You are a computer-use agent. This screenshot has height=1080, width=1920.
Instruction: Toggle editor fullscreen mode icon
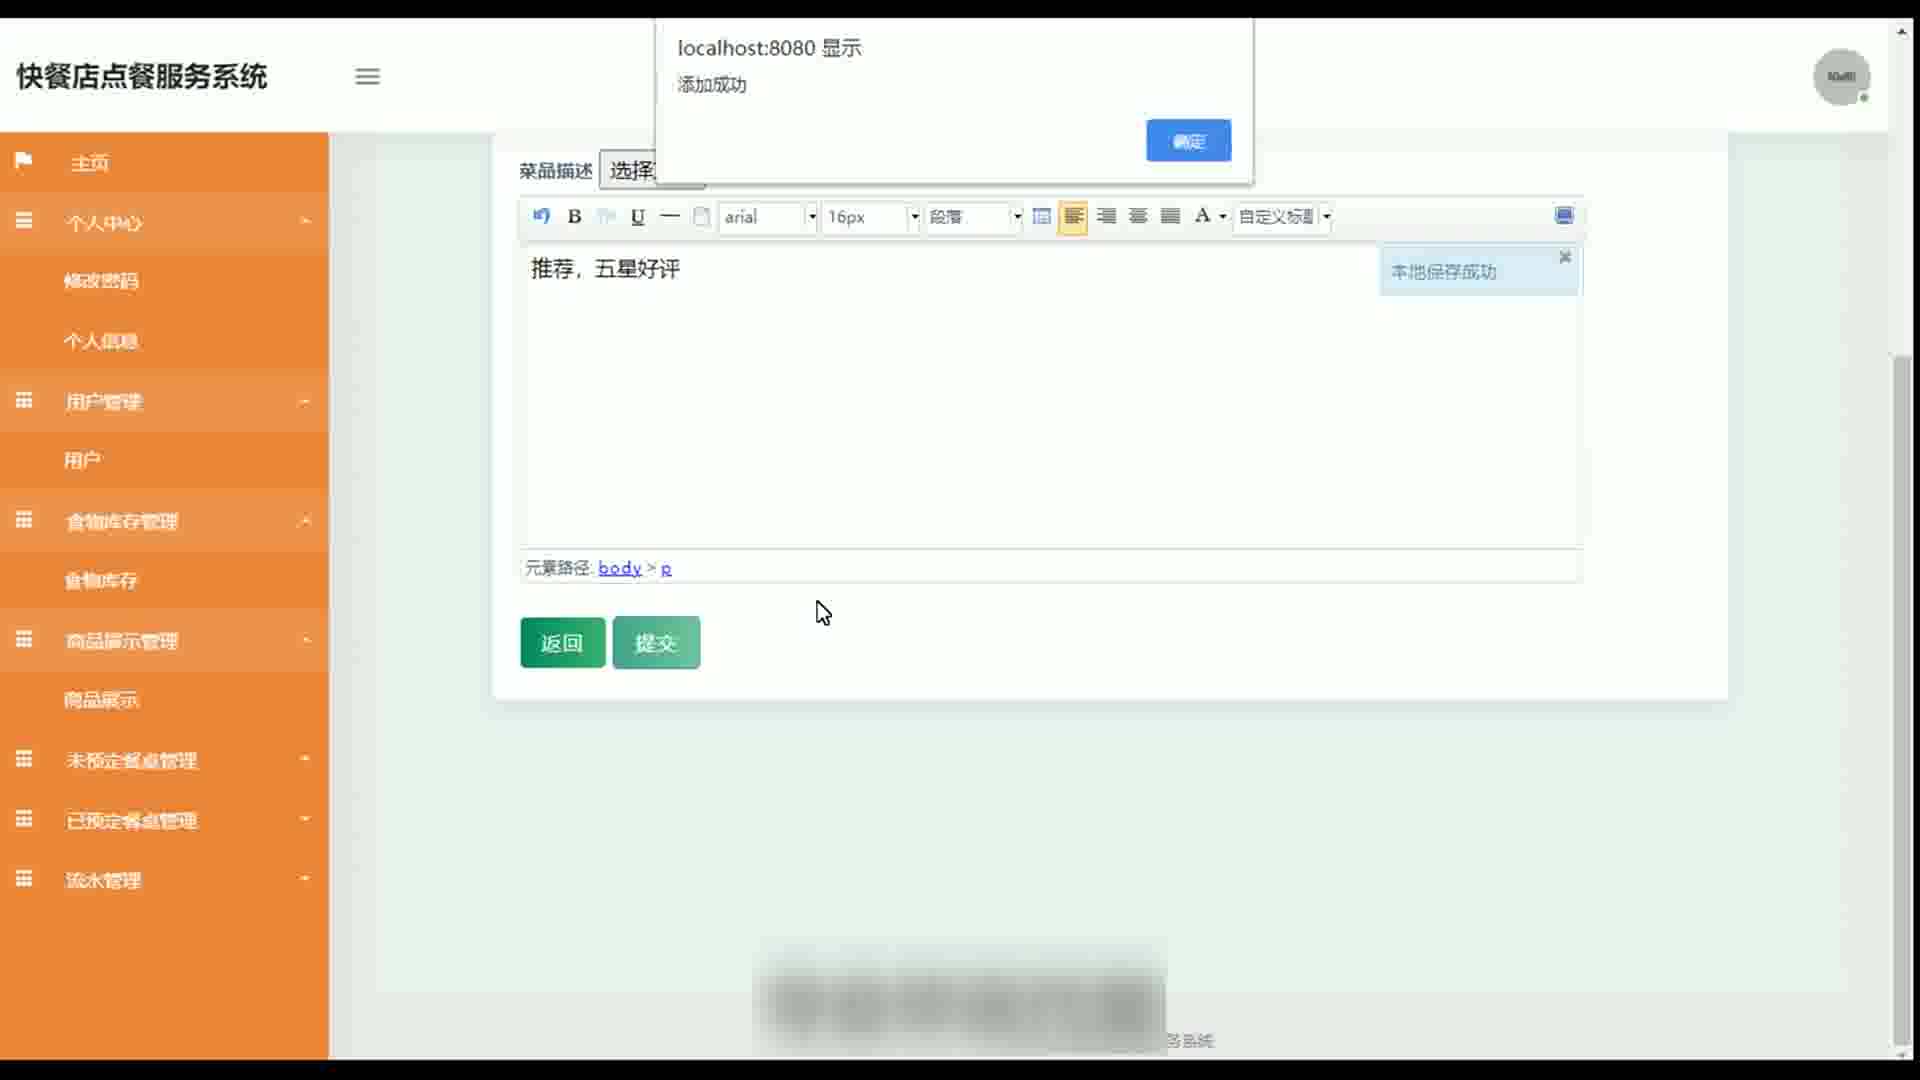click(x=1564, y=216)
